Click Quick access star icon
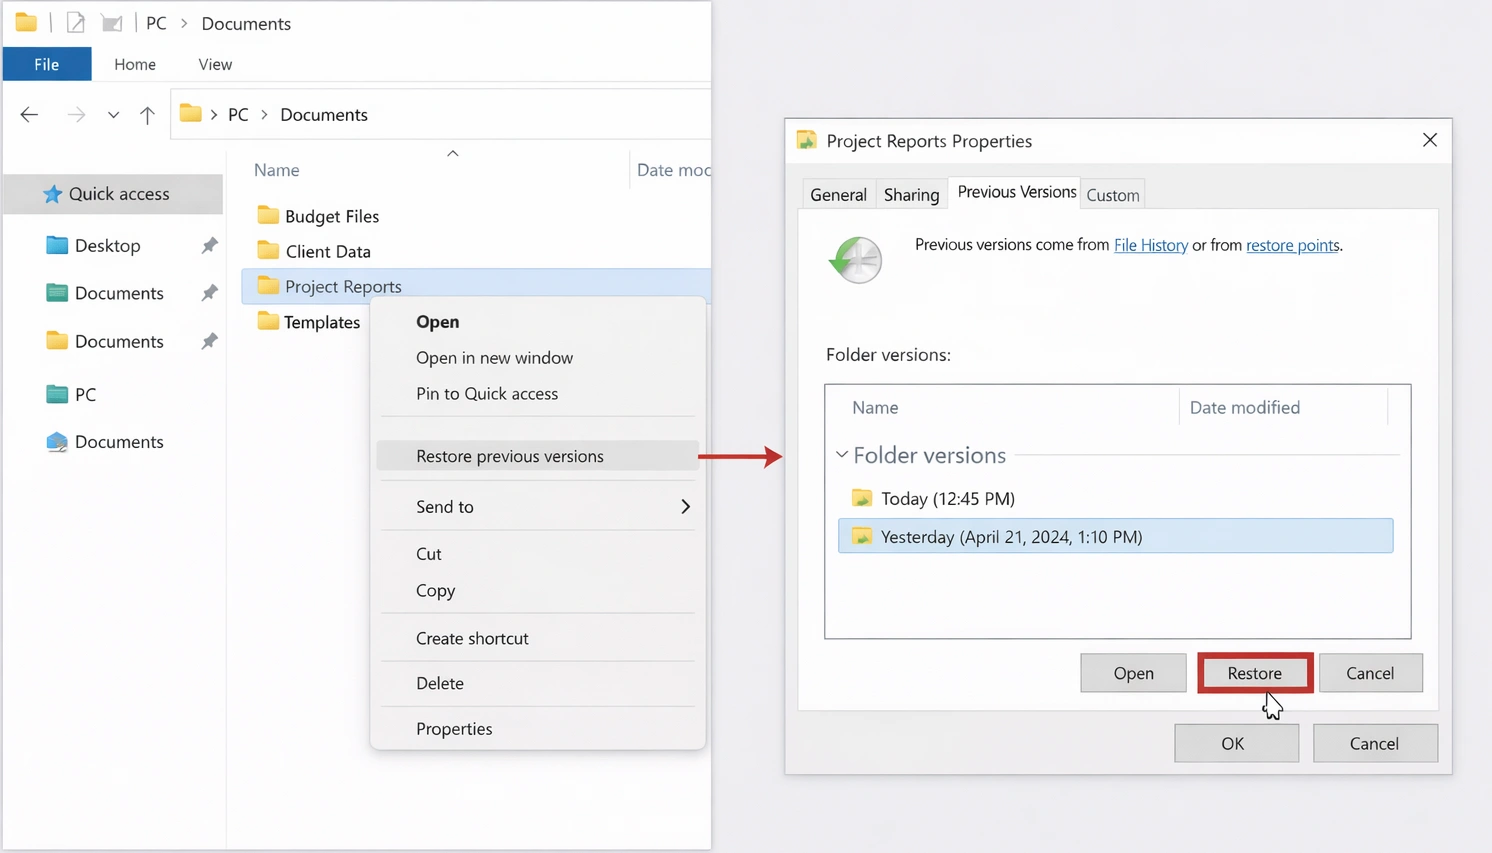 [x=52, y=194]
